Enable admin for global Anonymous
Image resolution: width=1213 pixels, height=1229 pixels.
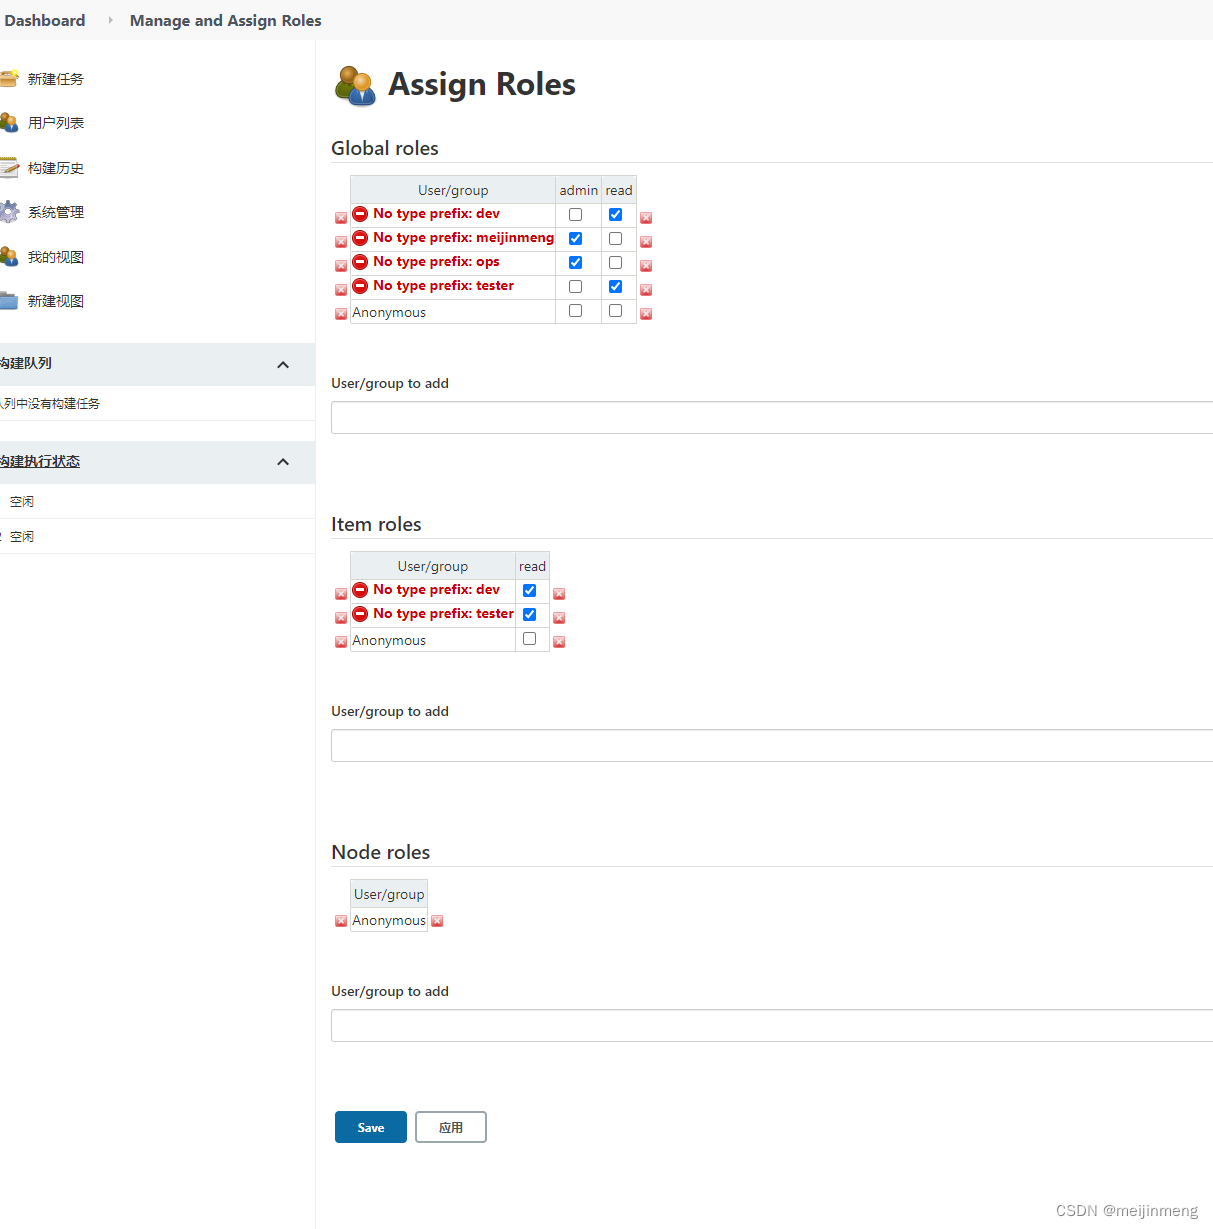575,310
